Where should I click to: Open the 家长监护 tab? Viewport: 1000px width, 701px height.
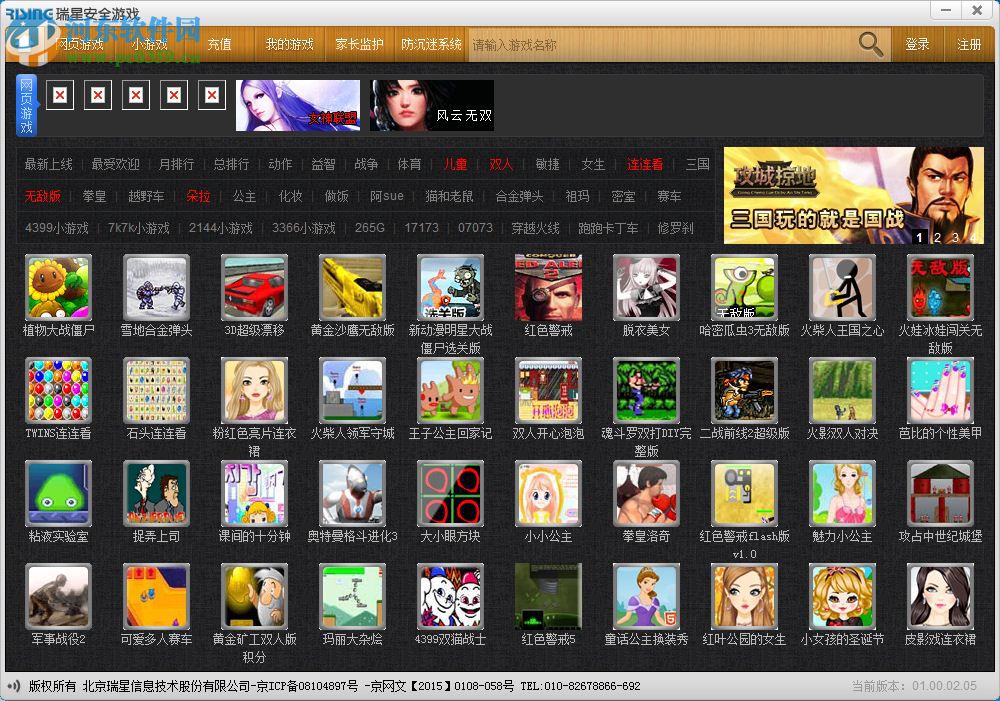point(360,44)
